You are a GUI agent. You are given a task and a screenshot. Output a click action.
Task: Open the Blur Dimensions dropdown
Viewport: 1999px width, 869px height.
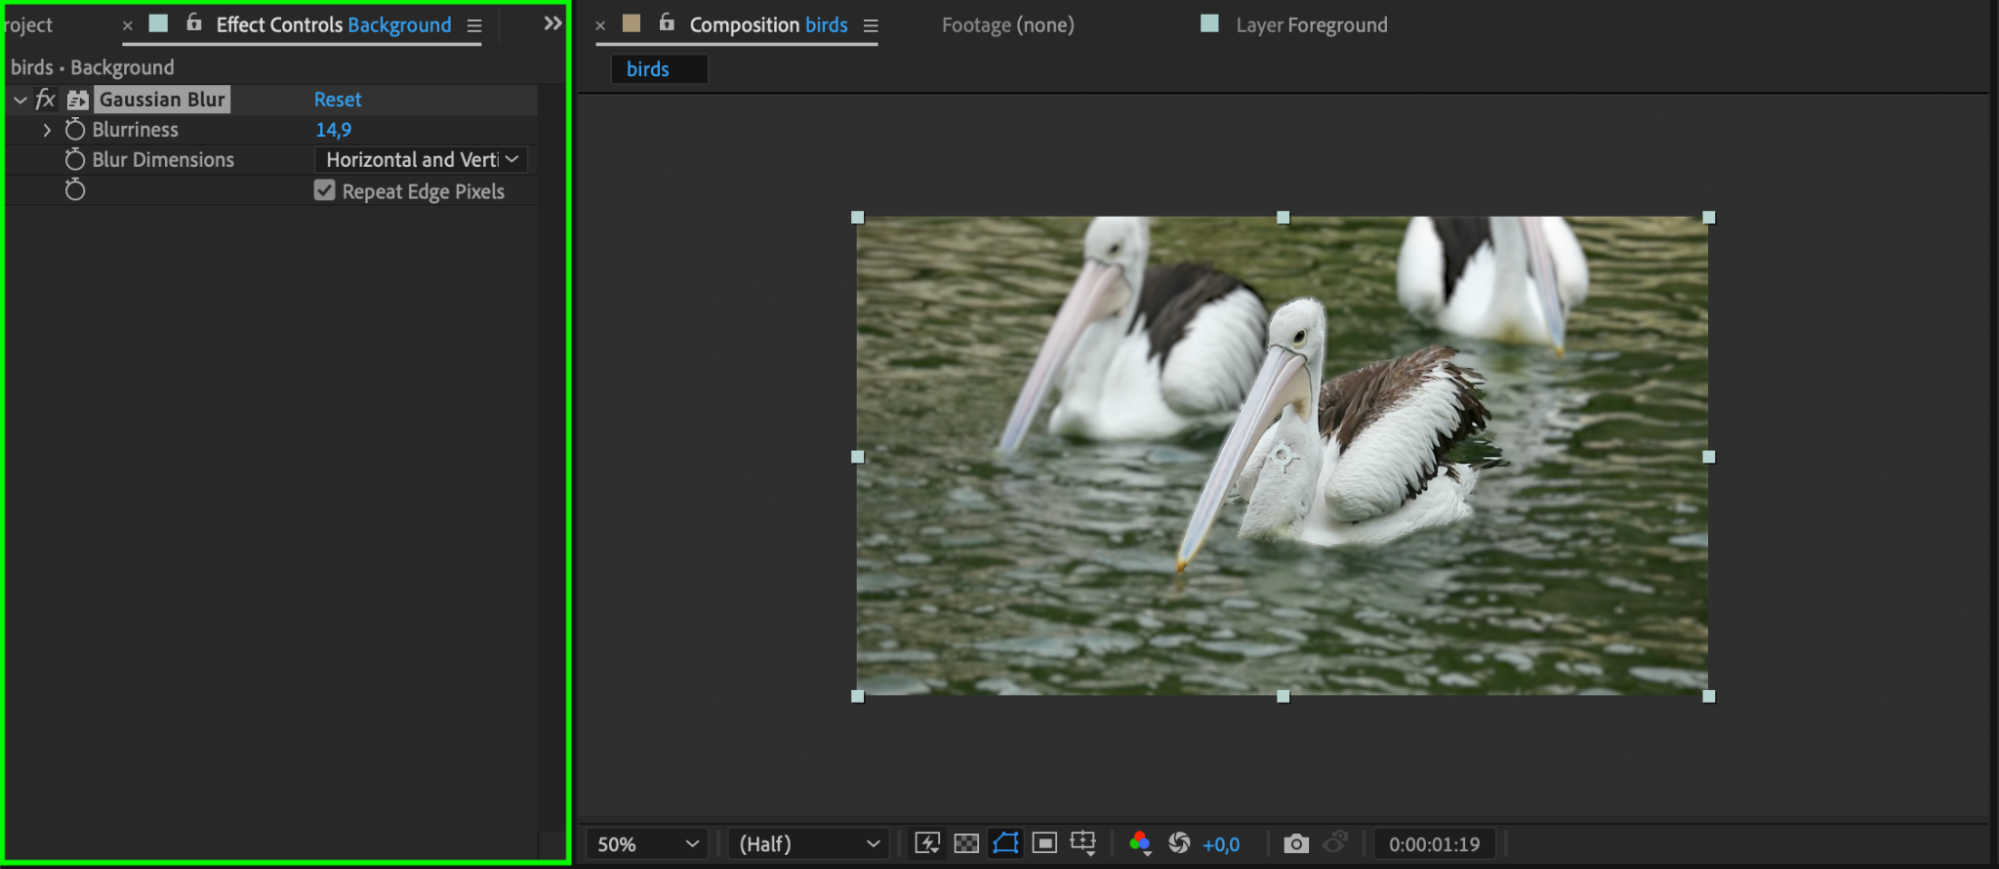[421, 159]
